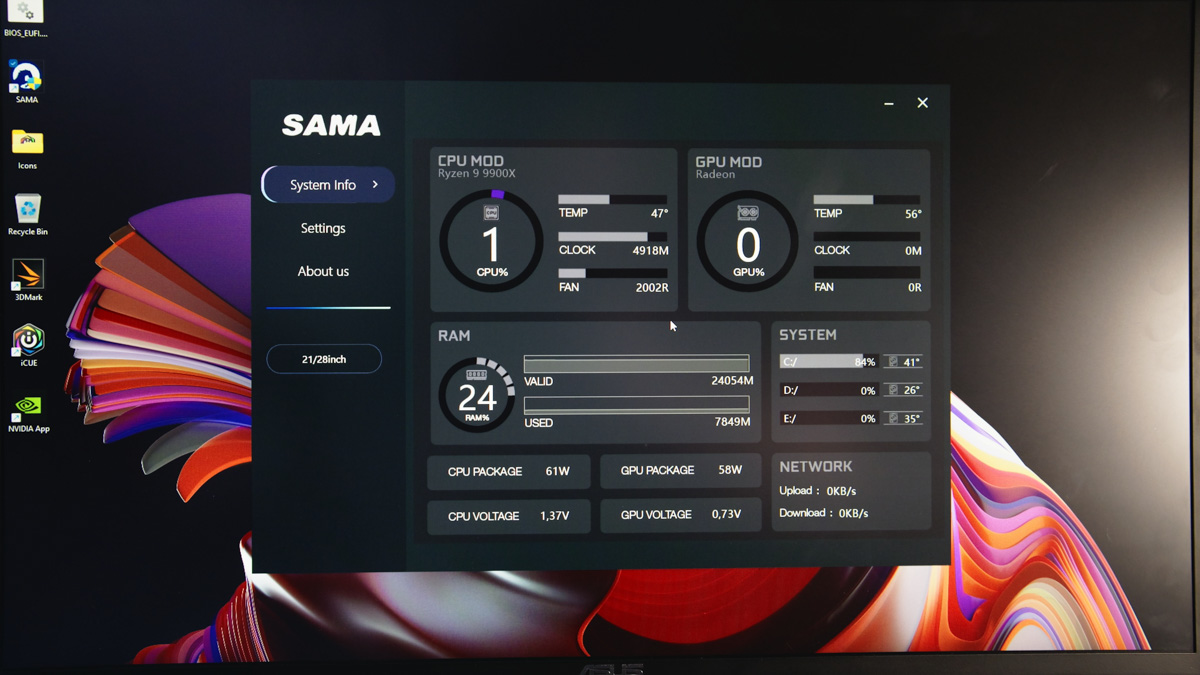Click the RAM module icon in gauge
Screen dimensions: 1200x675
pos(477,375)
